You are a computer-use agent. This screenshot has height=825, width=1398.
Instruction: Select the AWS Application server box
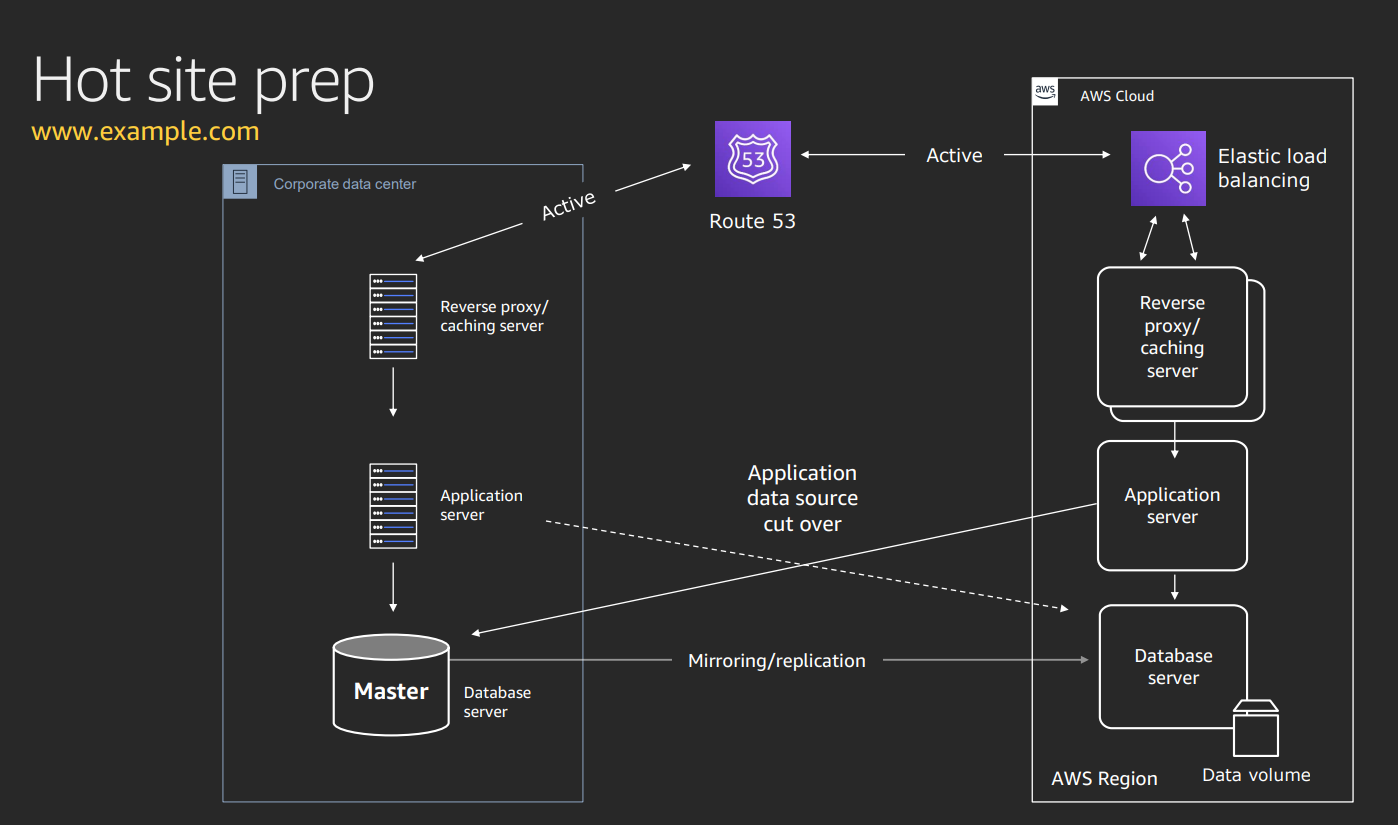click(x=1172, y=505)
